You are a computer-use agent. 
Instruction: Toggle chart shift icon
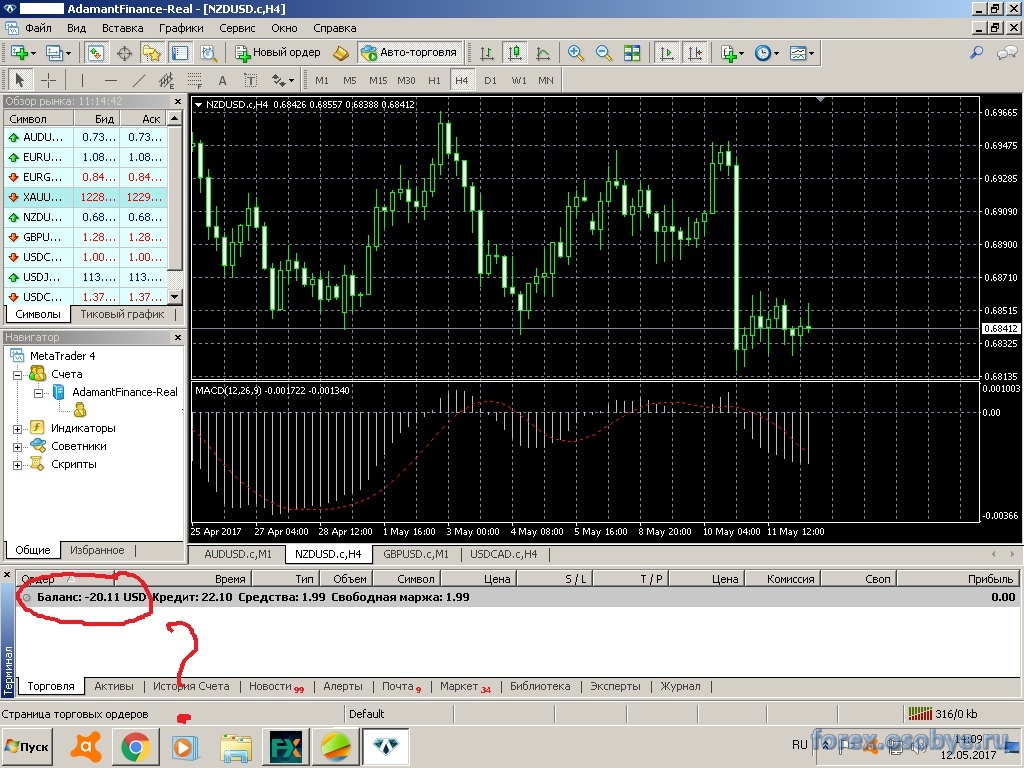pyautogui.click(x=695, y=53)
